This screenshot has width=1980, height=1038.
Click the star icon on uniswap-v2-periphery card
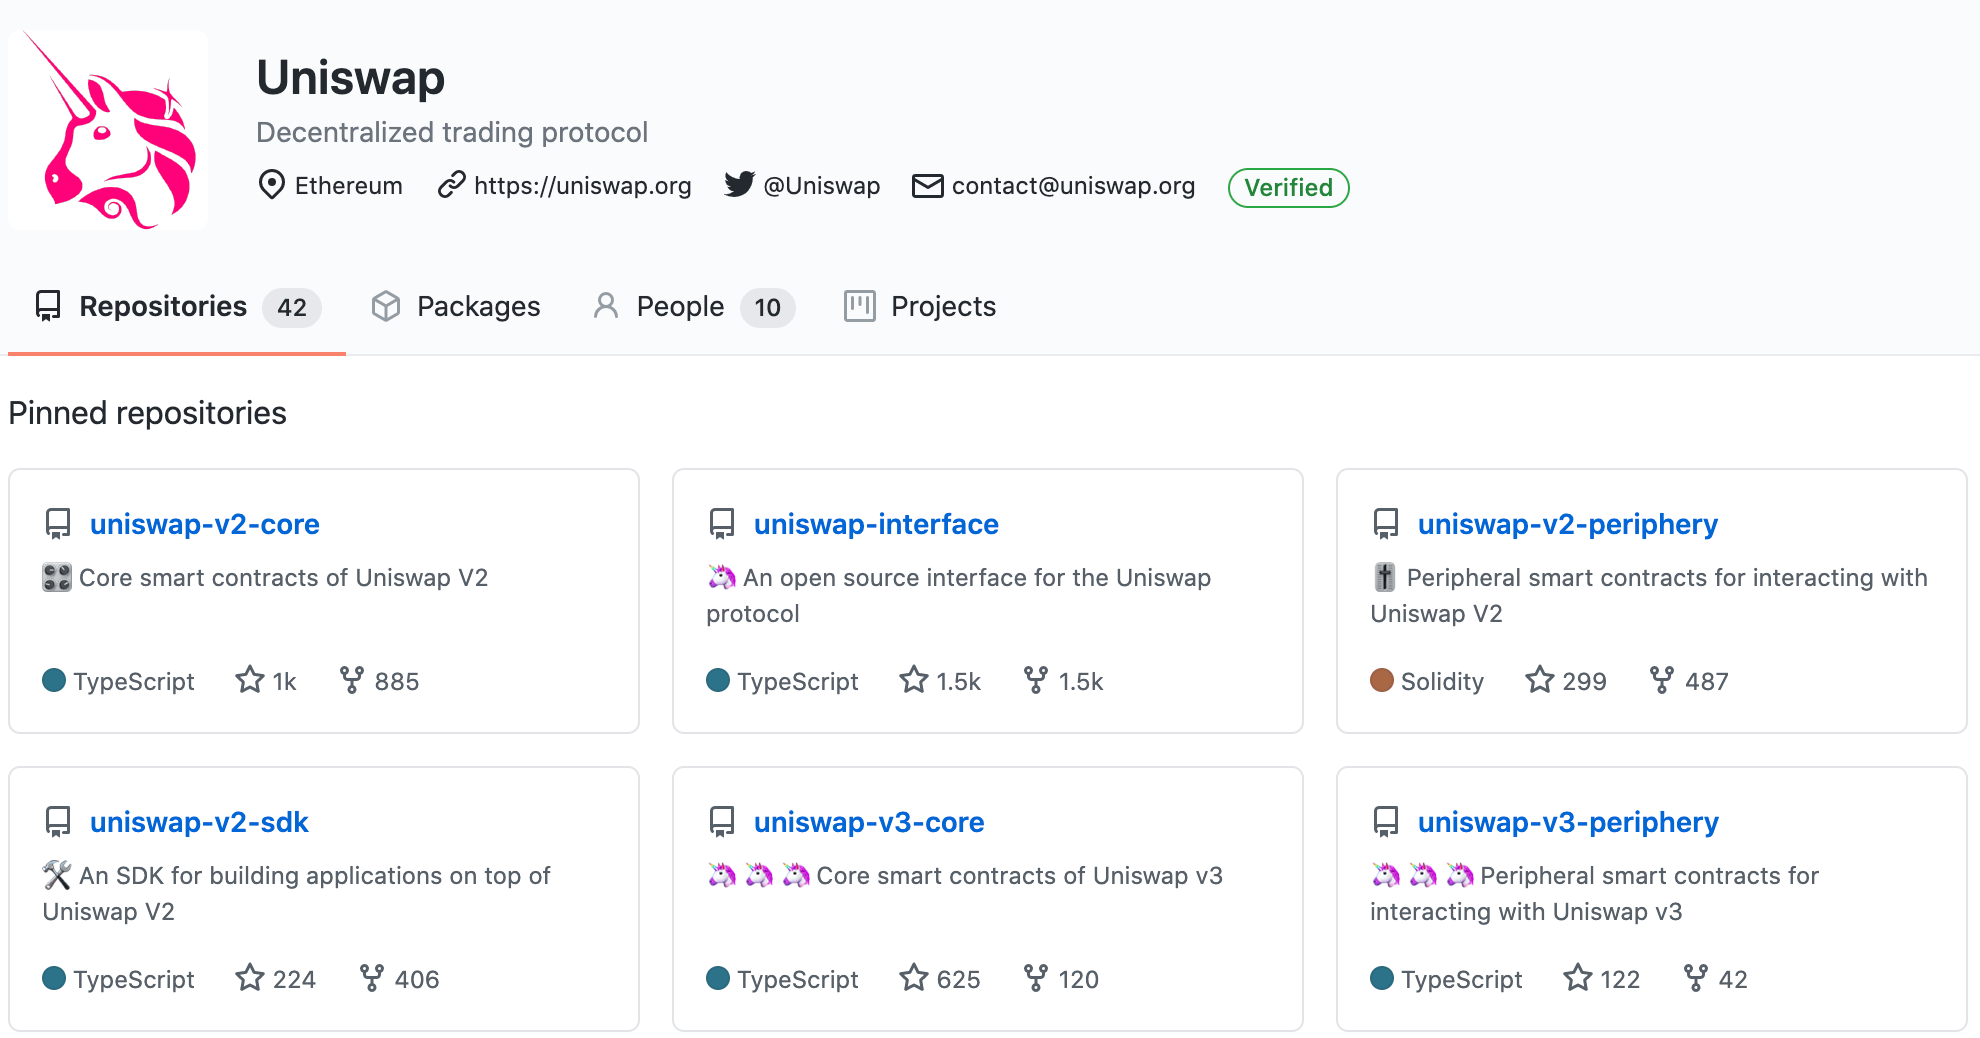[x=1540, y=680]
